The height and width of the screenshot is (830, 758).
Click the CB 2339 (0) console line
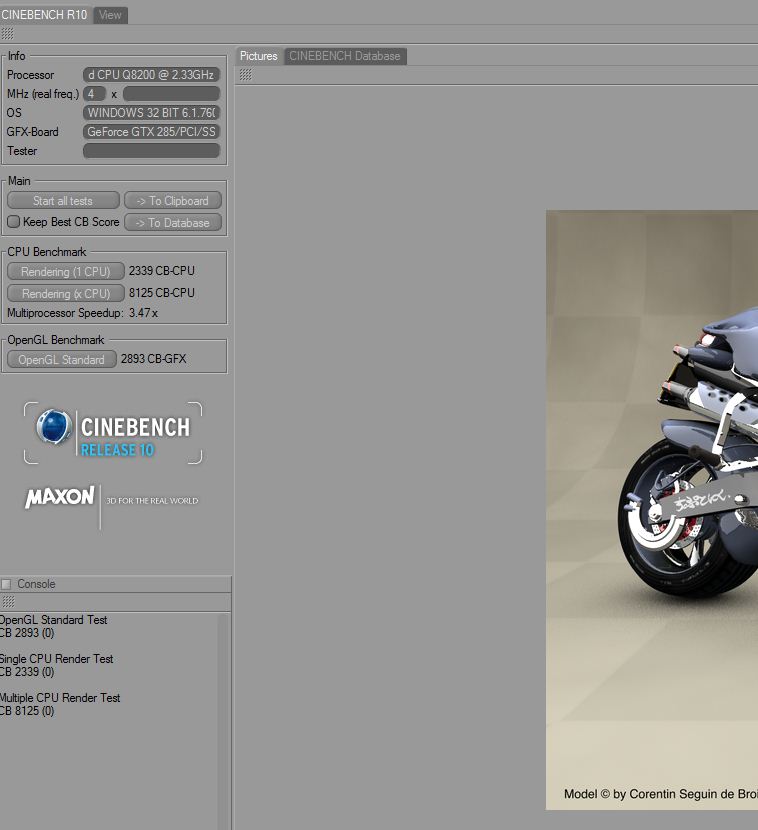[27, 672]
